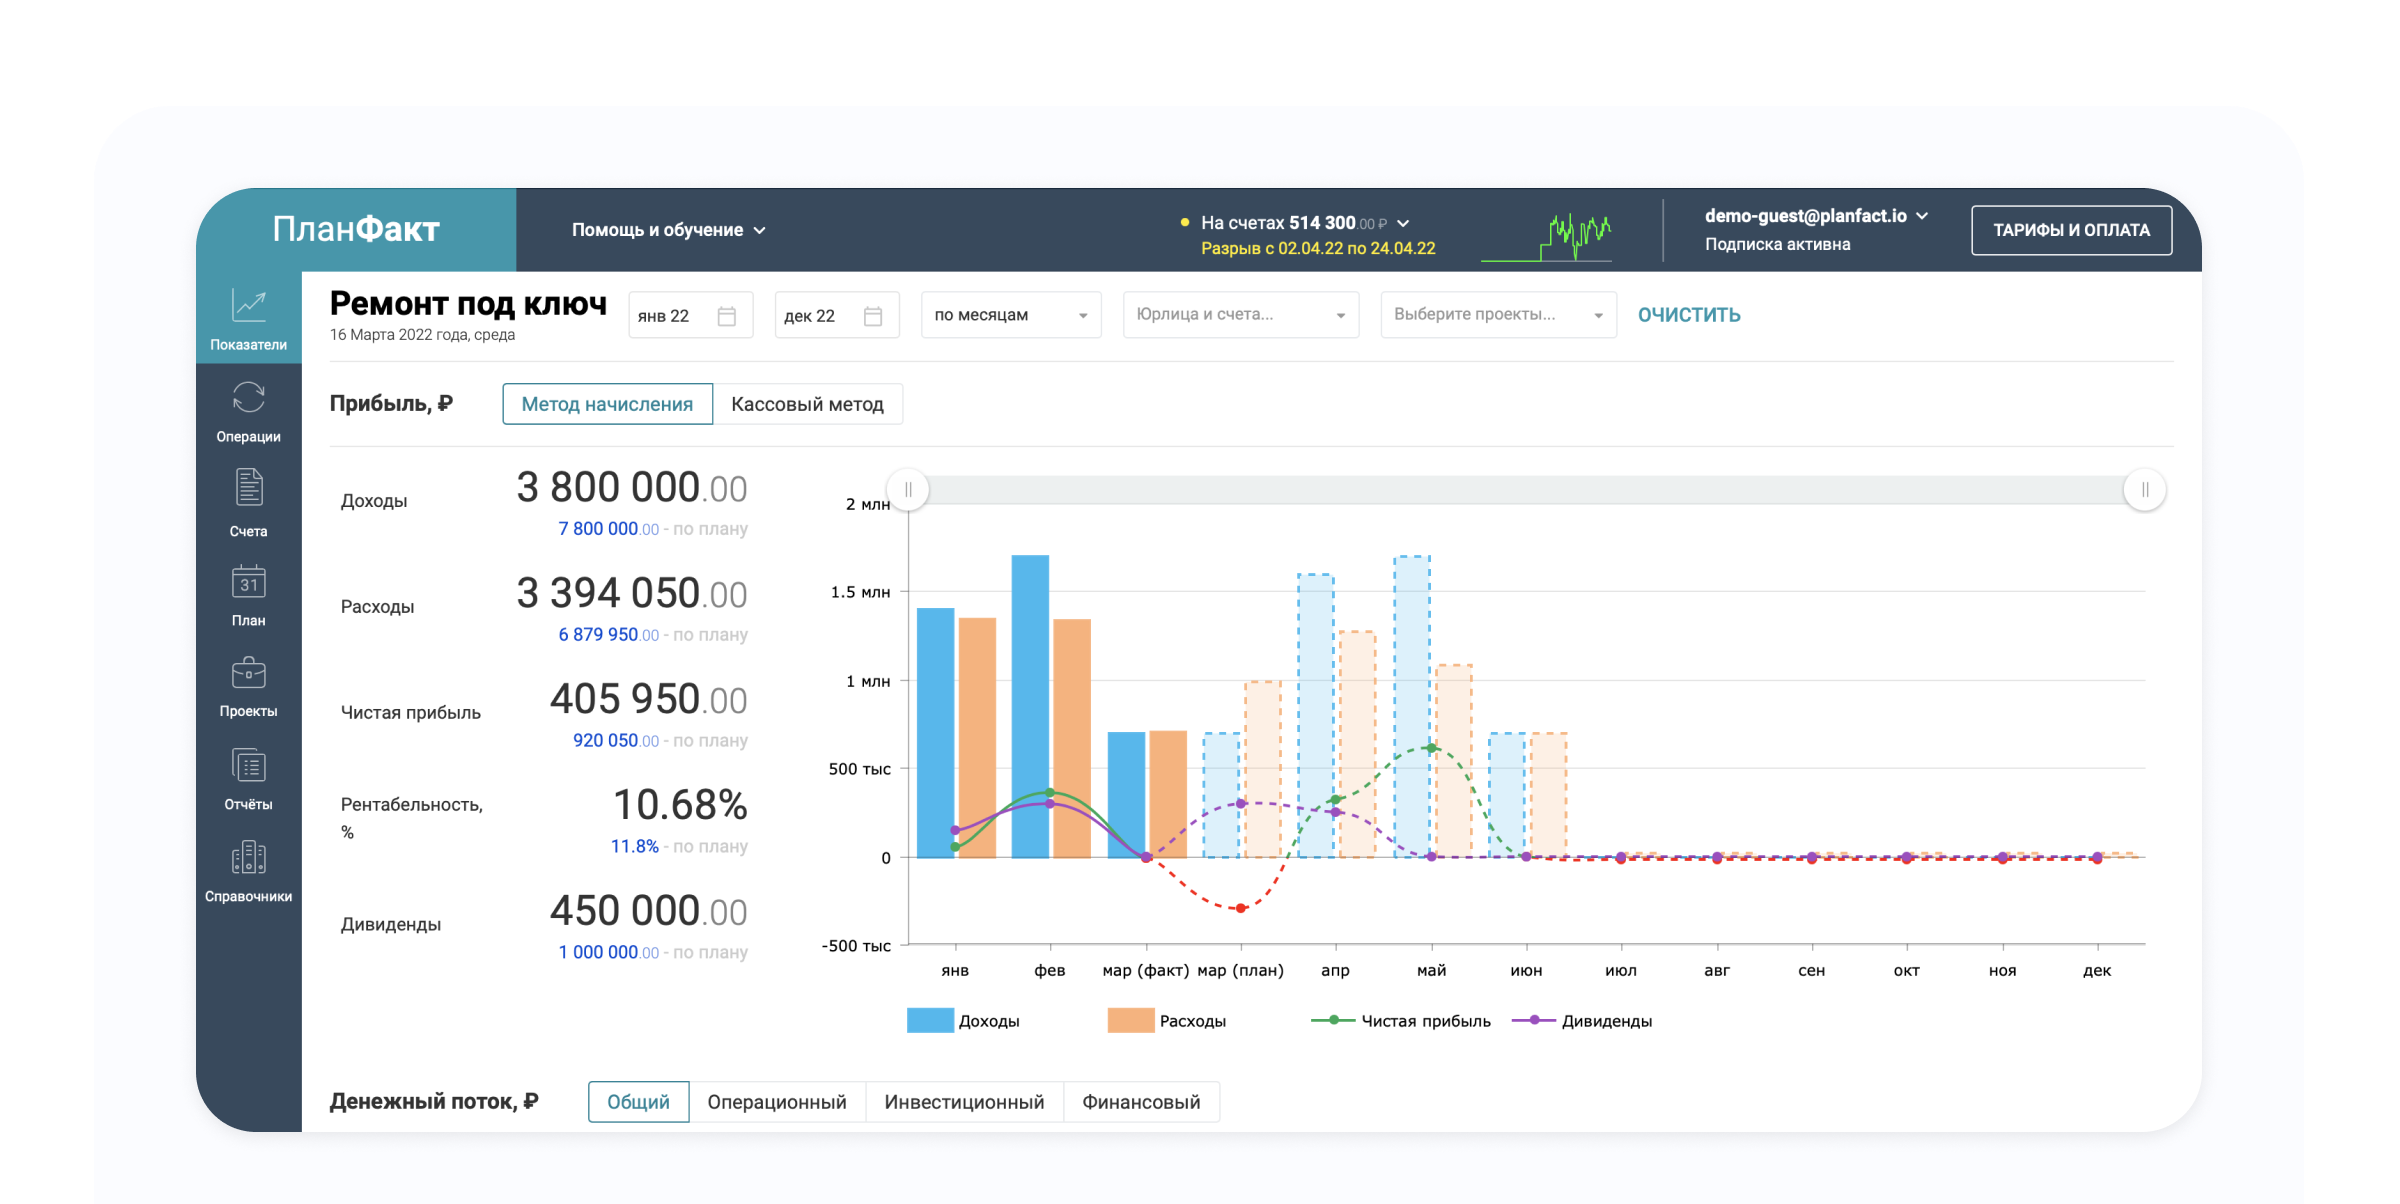Click the ПланФакт logo
Viewport: 2400px width, 1204px height.
coord(356,229)
